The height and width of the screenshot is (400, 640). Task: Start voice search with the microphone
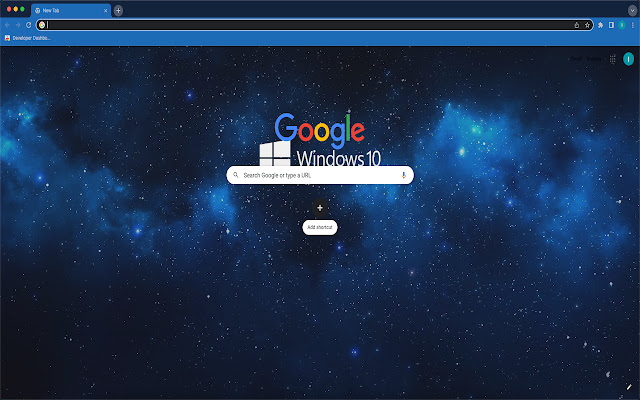pos(403,175)
